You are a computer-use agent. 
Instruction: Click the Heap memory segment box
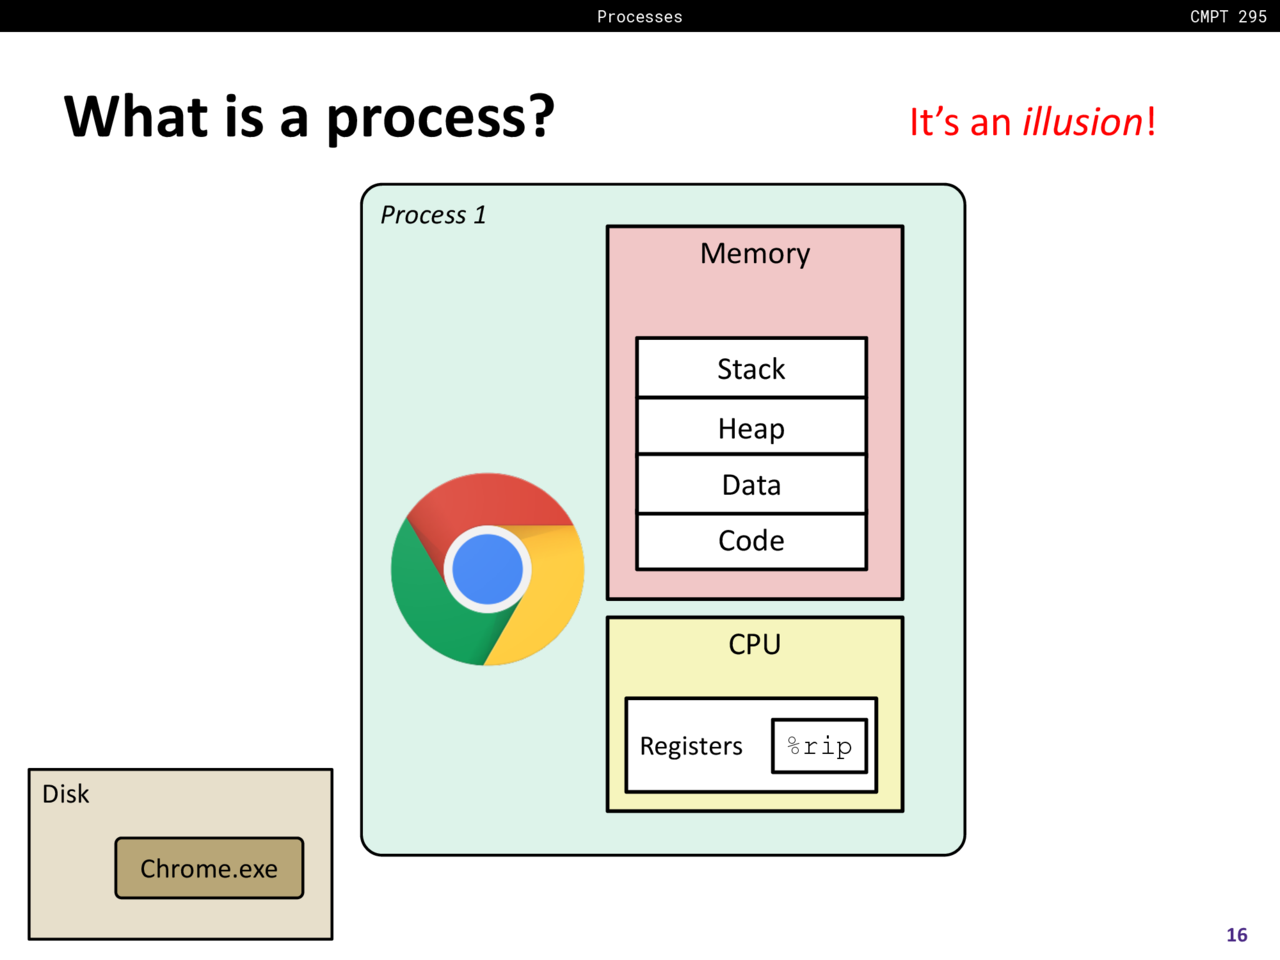(751, 428)
